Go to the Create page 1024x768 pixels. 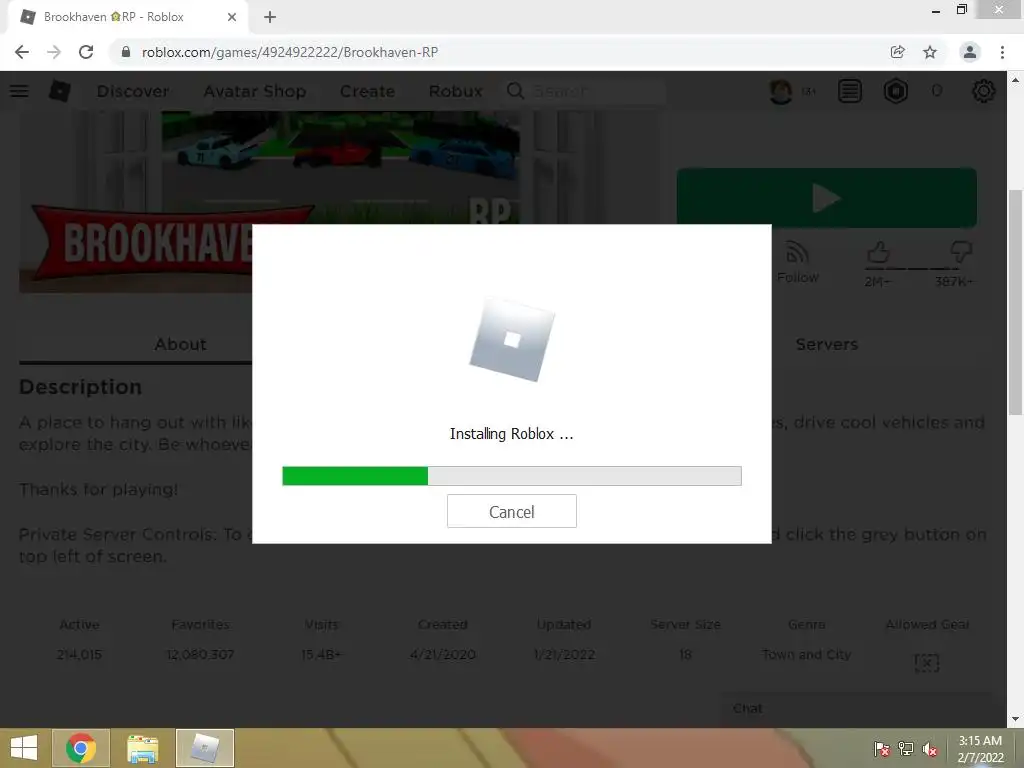tap(367, 91)
